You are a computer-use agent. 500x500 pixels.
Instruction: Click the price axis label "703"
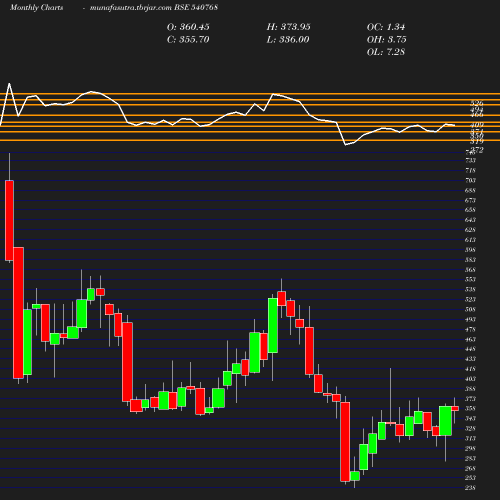(x=470, y=181)
